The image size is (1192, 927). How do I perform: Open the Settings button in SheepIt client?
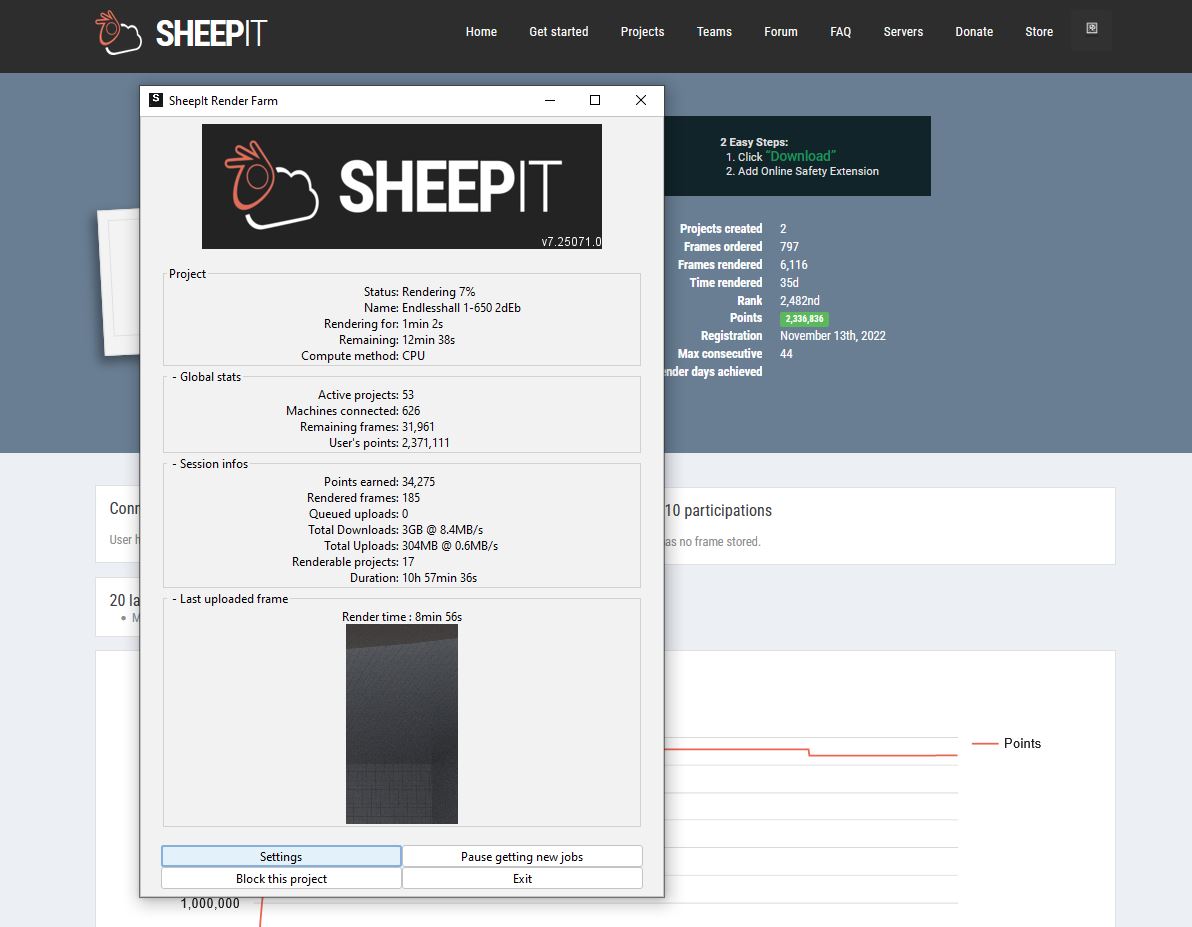coord(281,856)
